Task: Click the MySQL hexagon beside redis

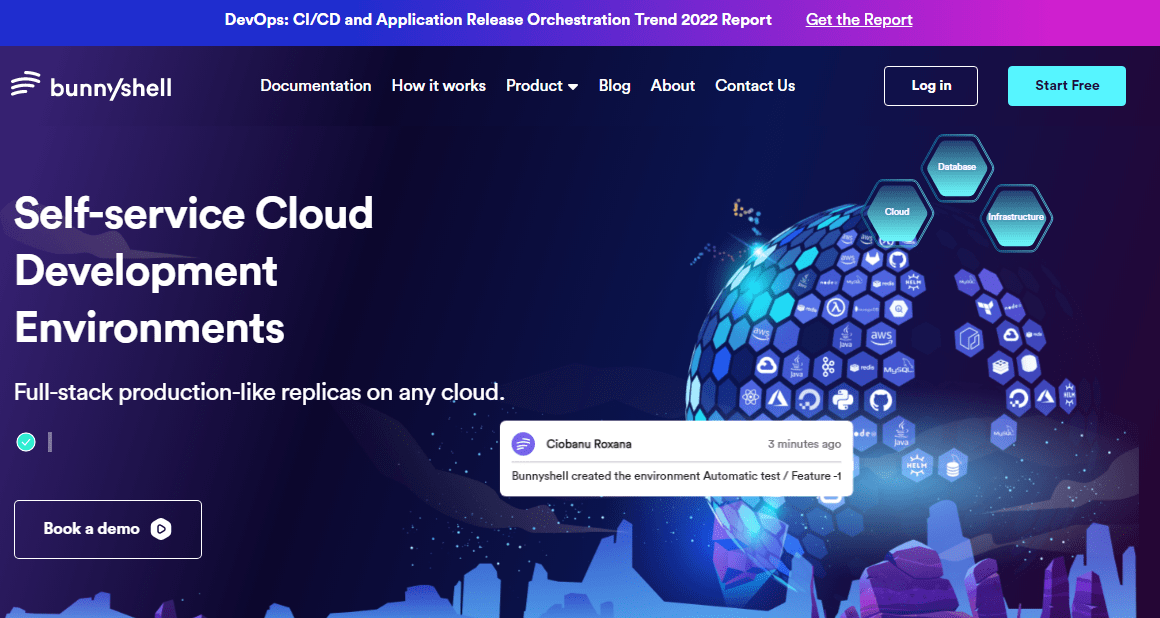Action: coord(899,369)
